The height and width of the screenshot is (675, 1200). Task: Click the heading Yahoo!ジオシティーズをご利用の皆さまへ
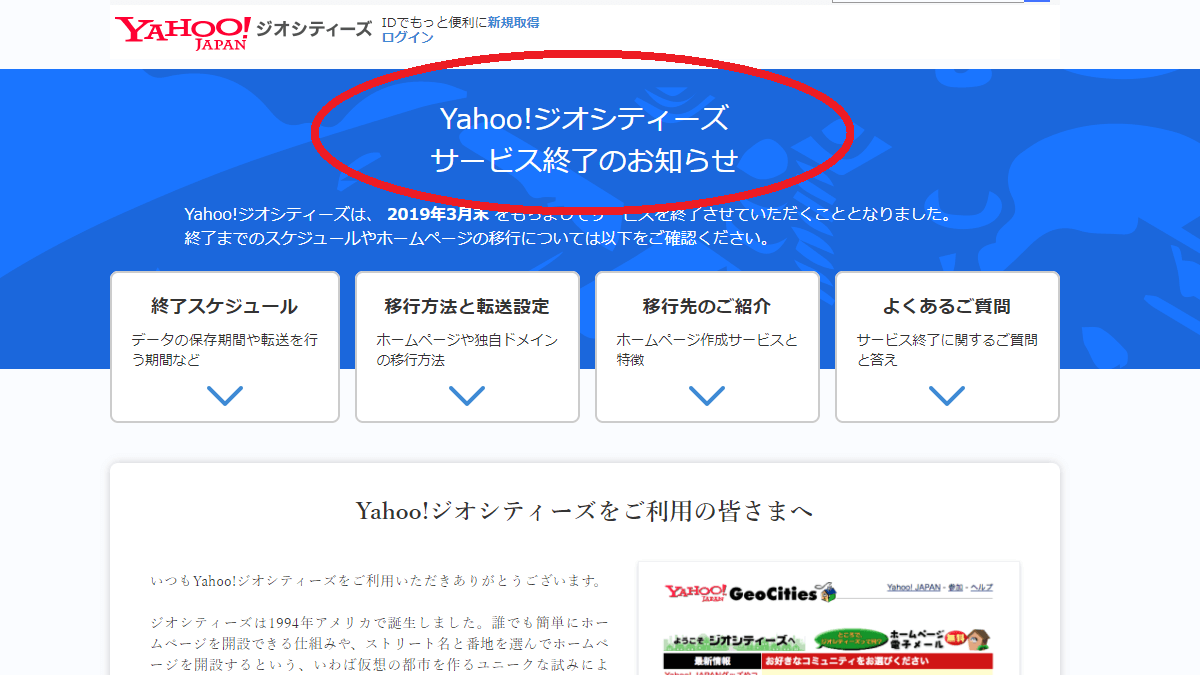[x=585, y=511]
